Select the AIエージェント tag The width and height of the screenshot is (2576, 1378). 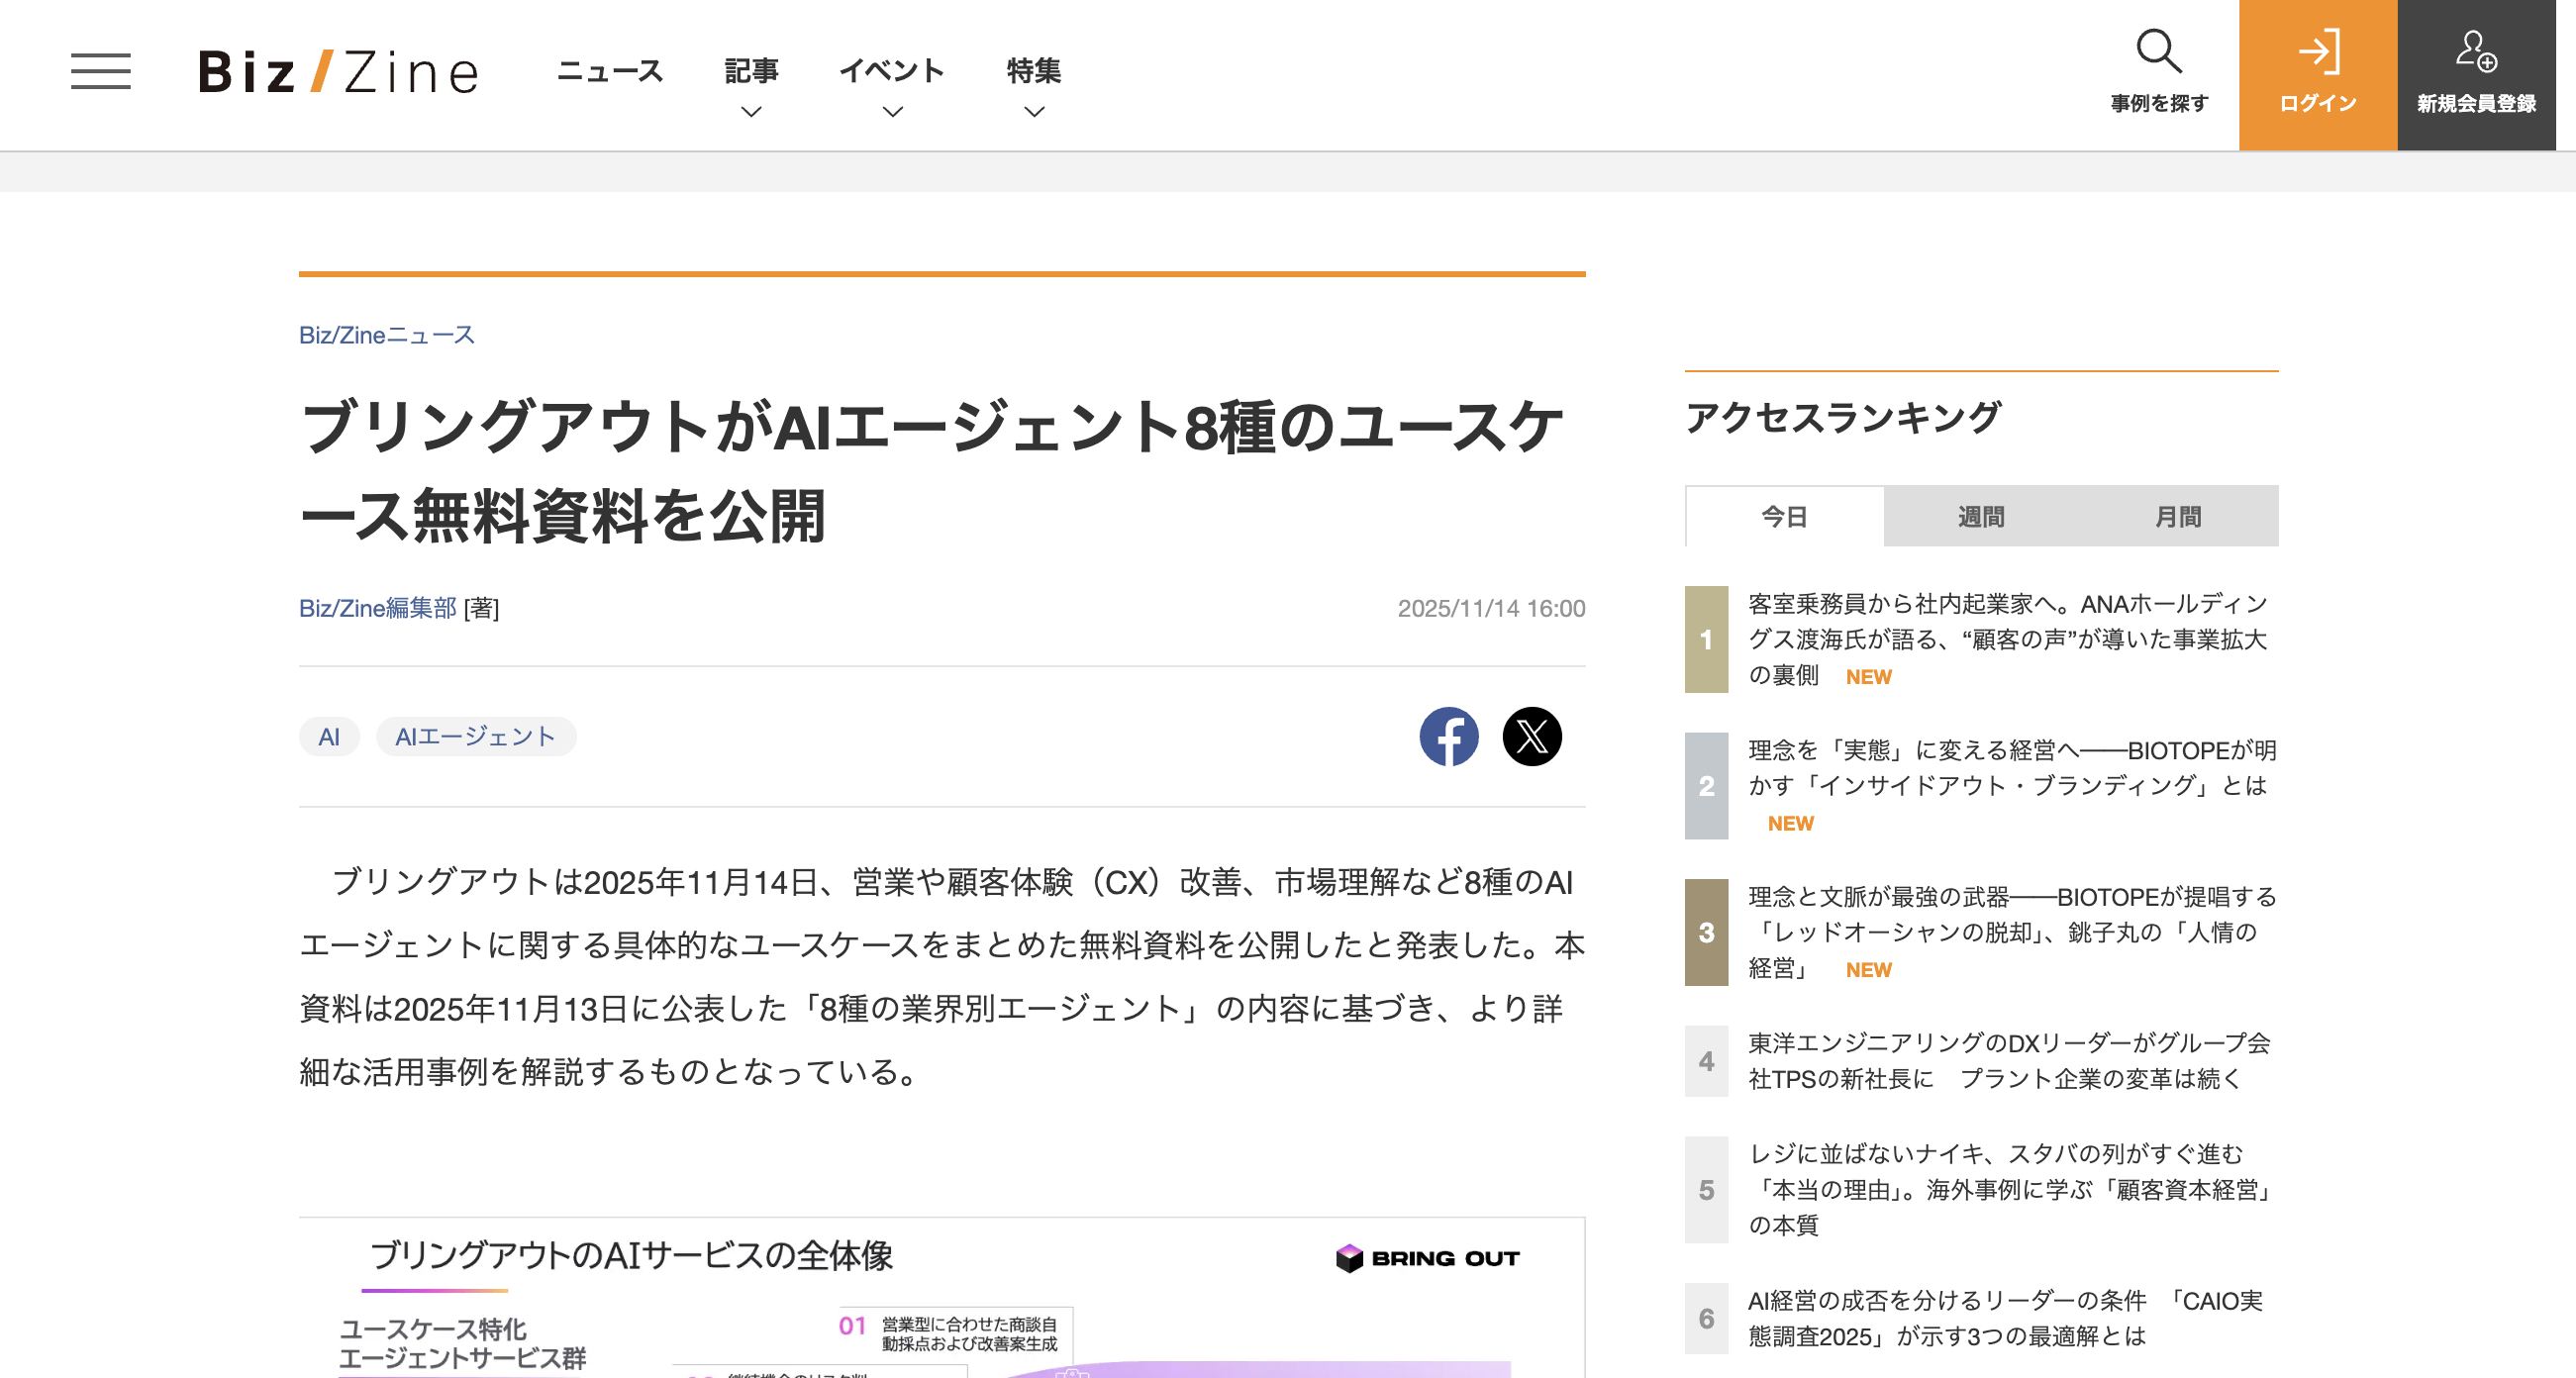[x=475, y=736]
